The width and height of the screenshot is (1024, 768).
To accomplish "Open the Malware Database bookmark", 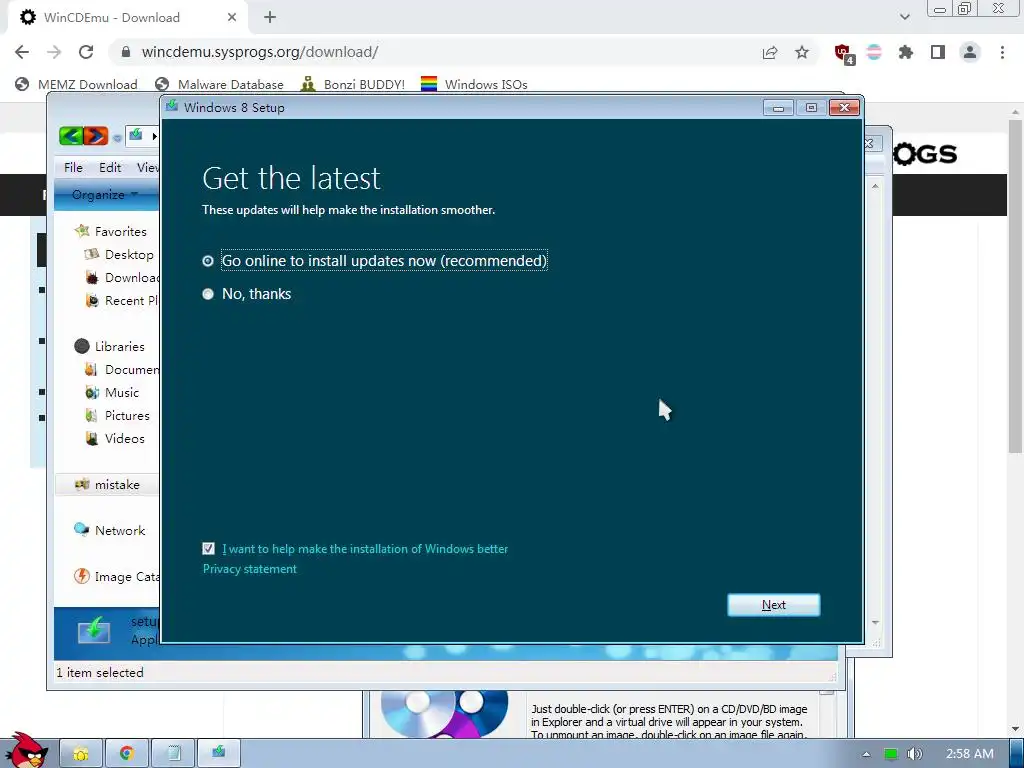I will tap(219, 84).
